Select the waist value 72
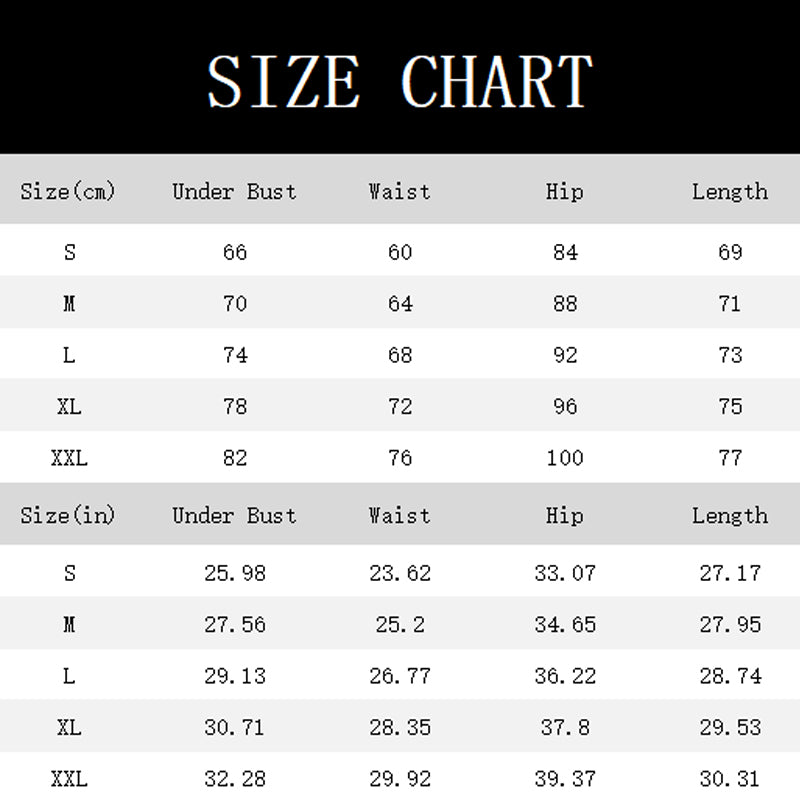800x800 pixels. [x=400, y=407]
